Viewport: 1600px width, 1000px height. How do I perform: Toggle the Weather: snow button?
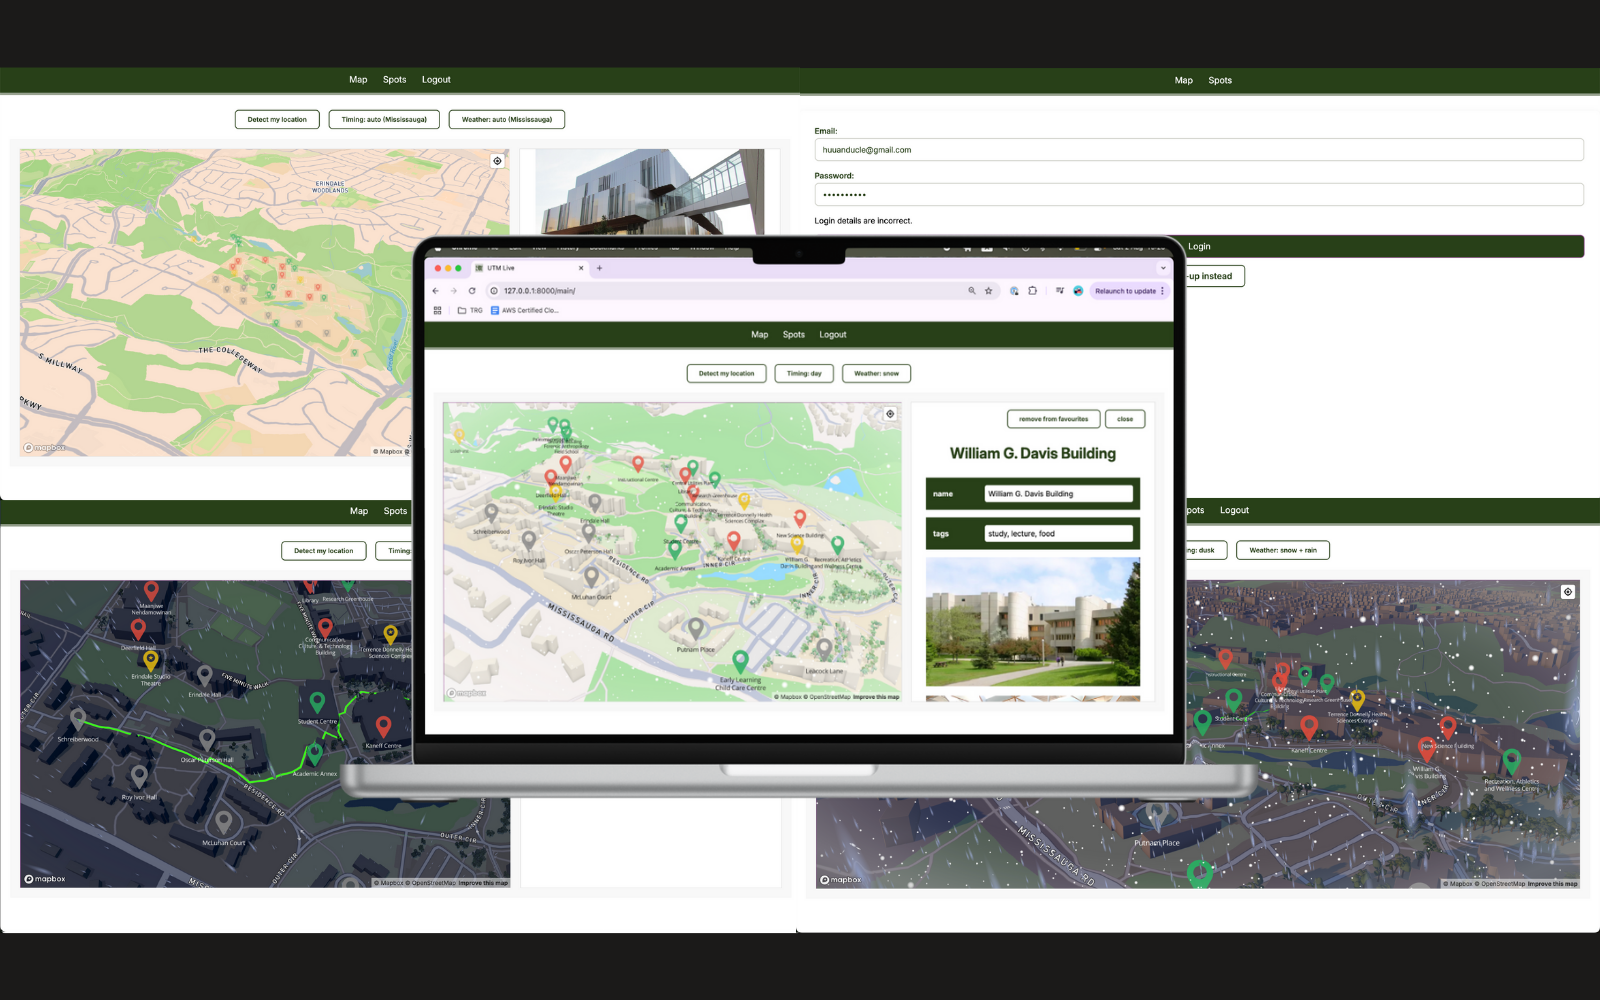pyautogui.click(x=876, y=373)
